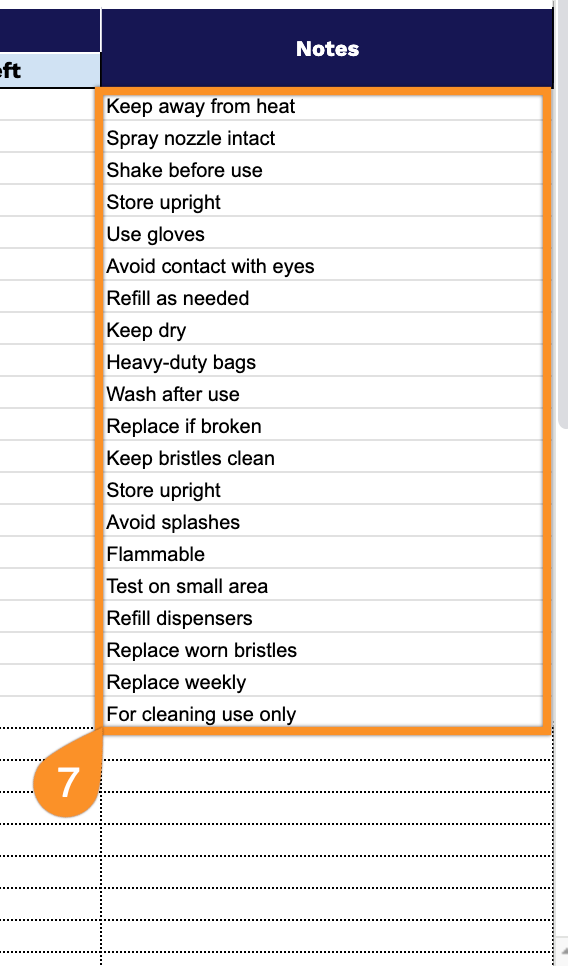Screen dimensions: 568x966
Task: Click the 'Wash after use' cell
Action: [x=322, y=394]
